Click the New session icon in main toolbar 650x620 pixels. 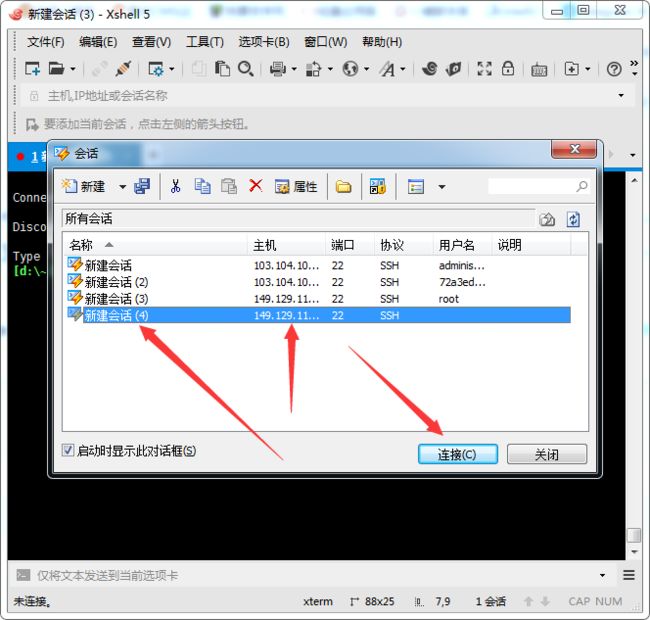click(x=32, y=68)
